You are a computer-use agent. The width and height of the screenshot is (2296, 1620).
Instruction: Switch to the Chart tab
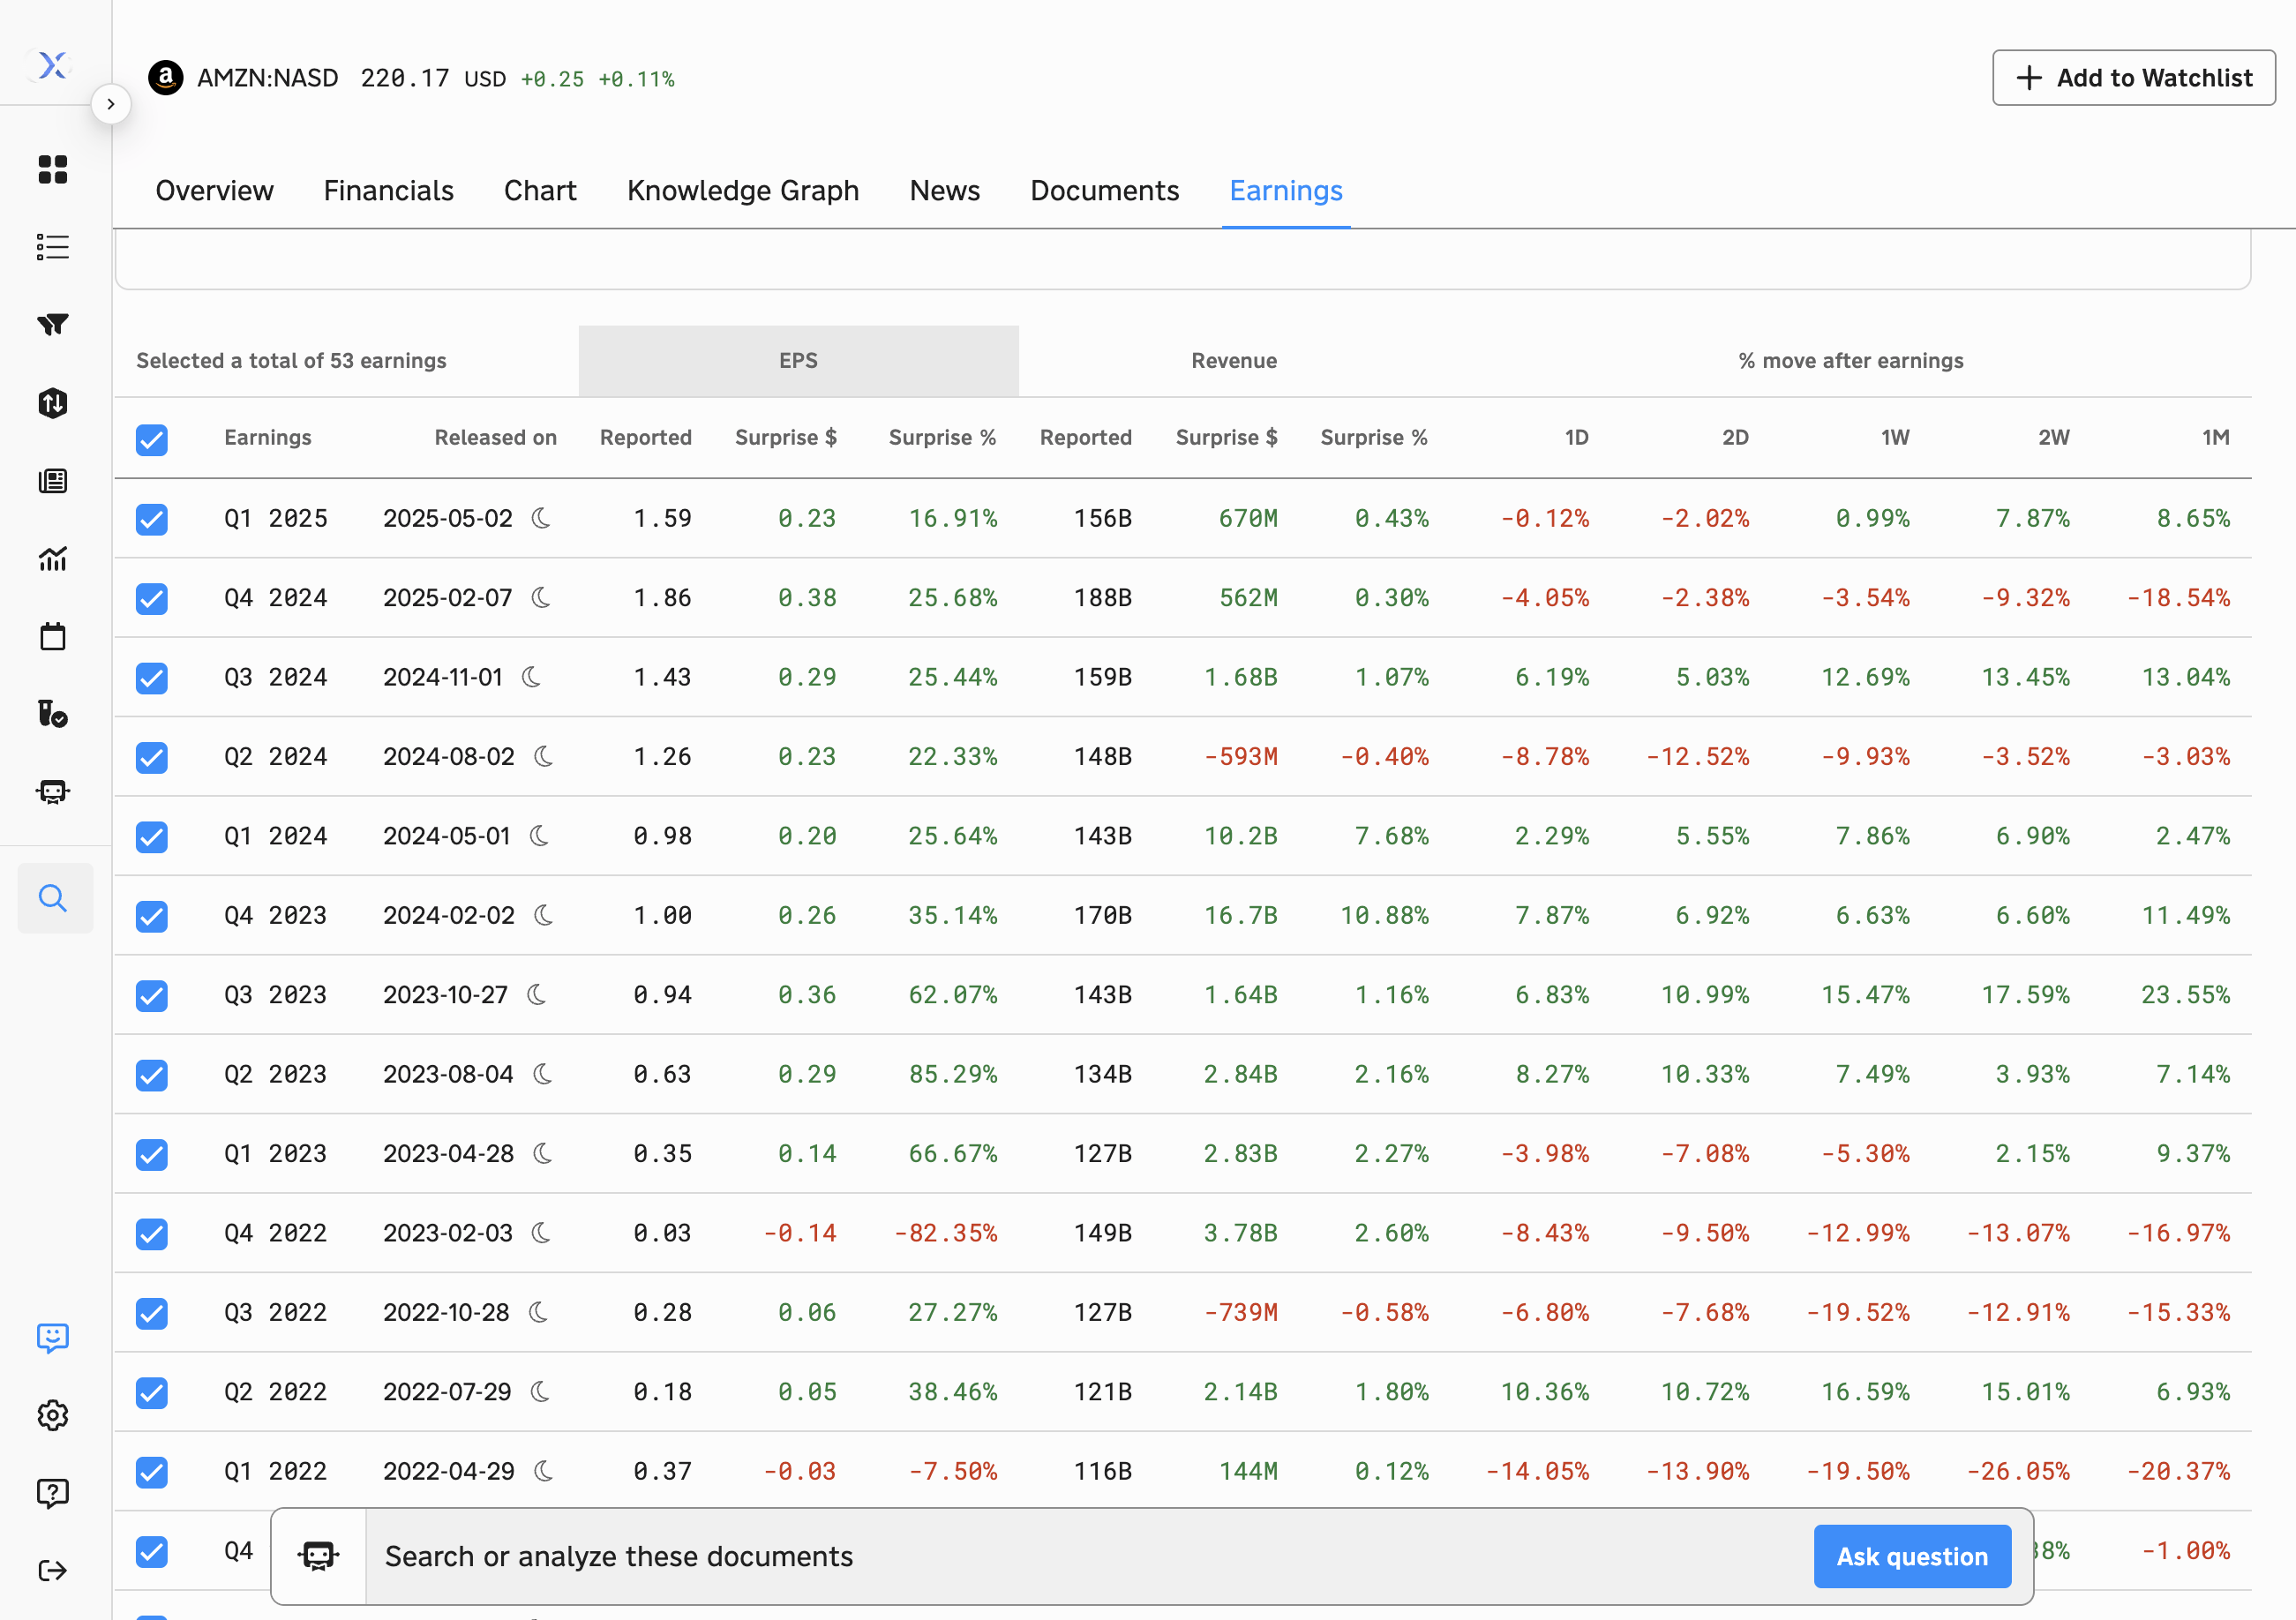click(x=540, y=190)
